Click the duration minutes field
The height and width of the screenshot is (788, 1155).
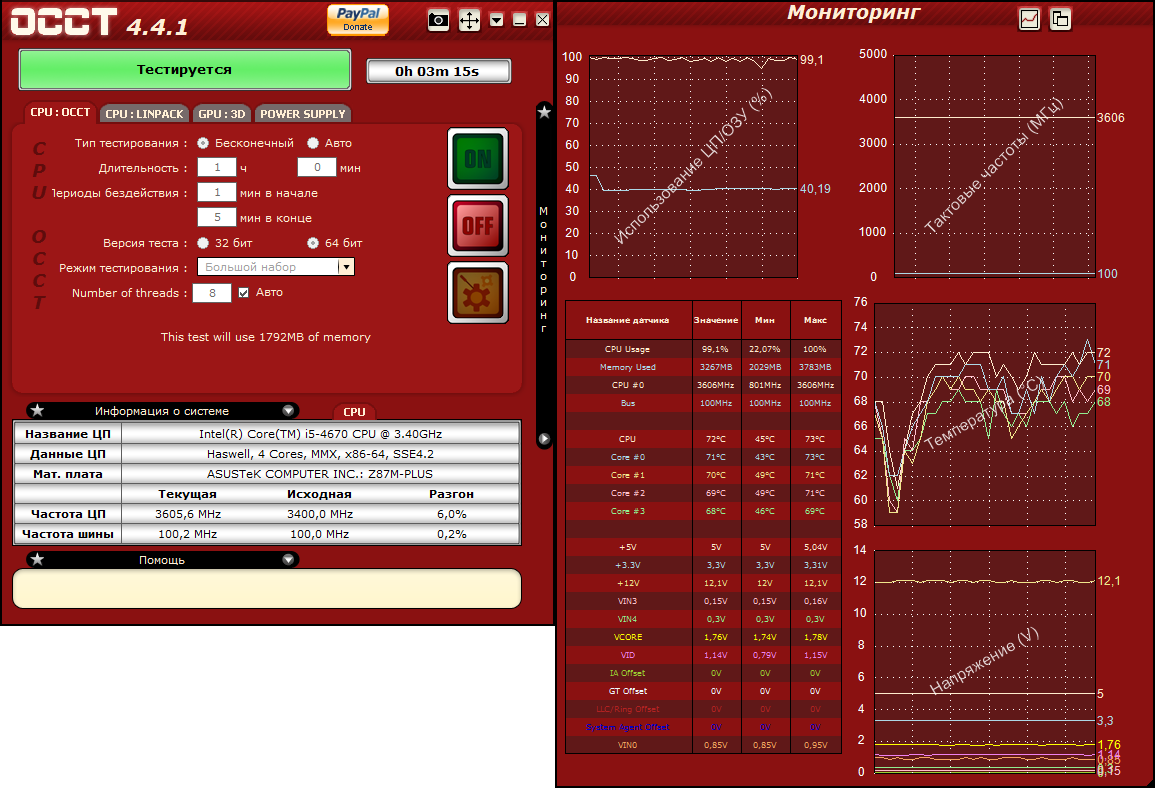[317, 168]
